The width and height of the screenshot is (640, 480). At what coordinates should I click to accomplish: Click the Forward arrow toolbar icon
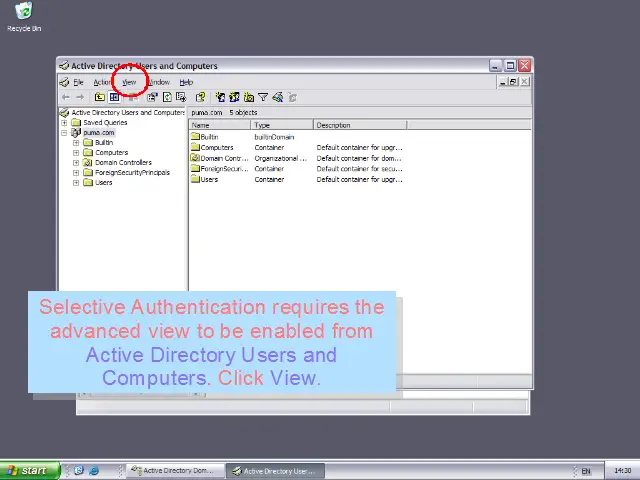pos(80,97)
